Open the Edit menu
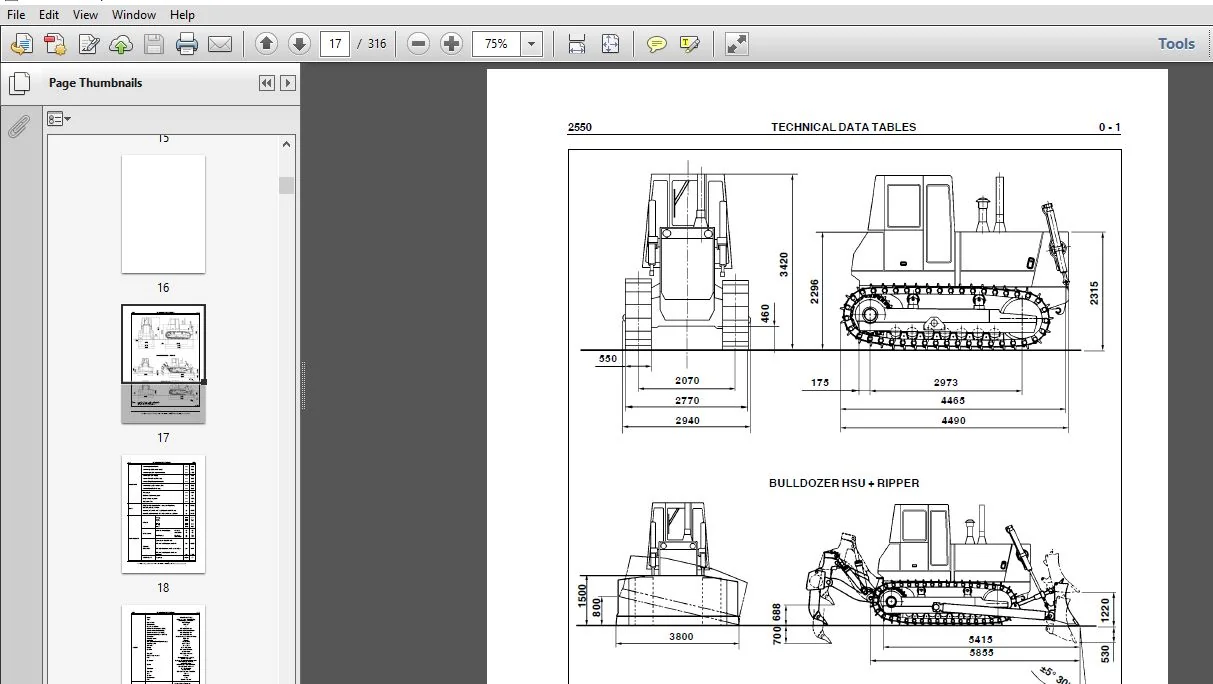 click(x=49, y=15)
